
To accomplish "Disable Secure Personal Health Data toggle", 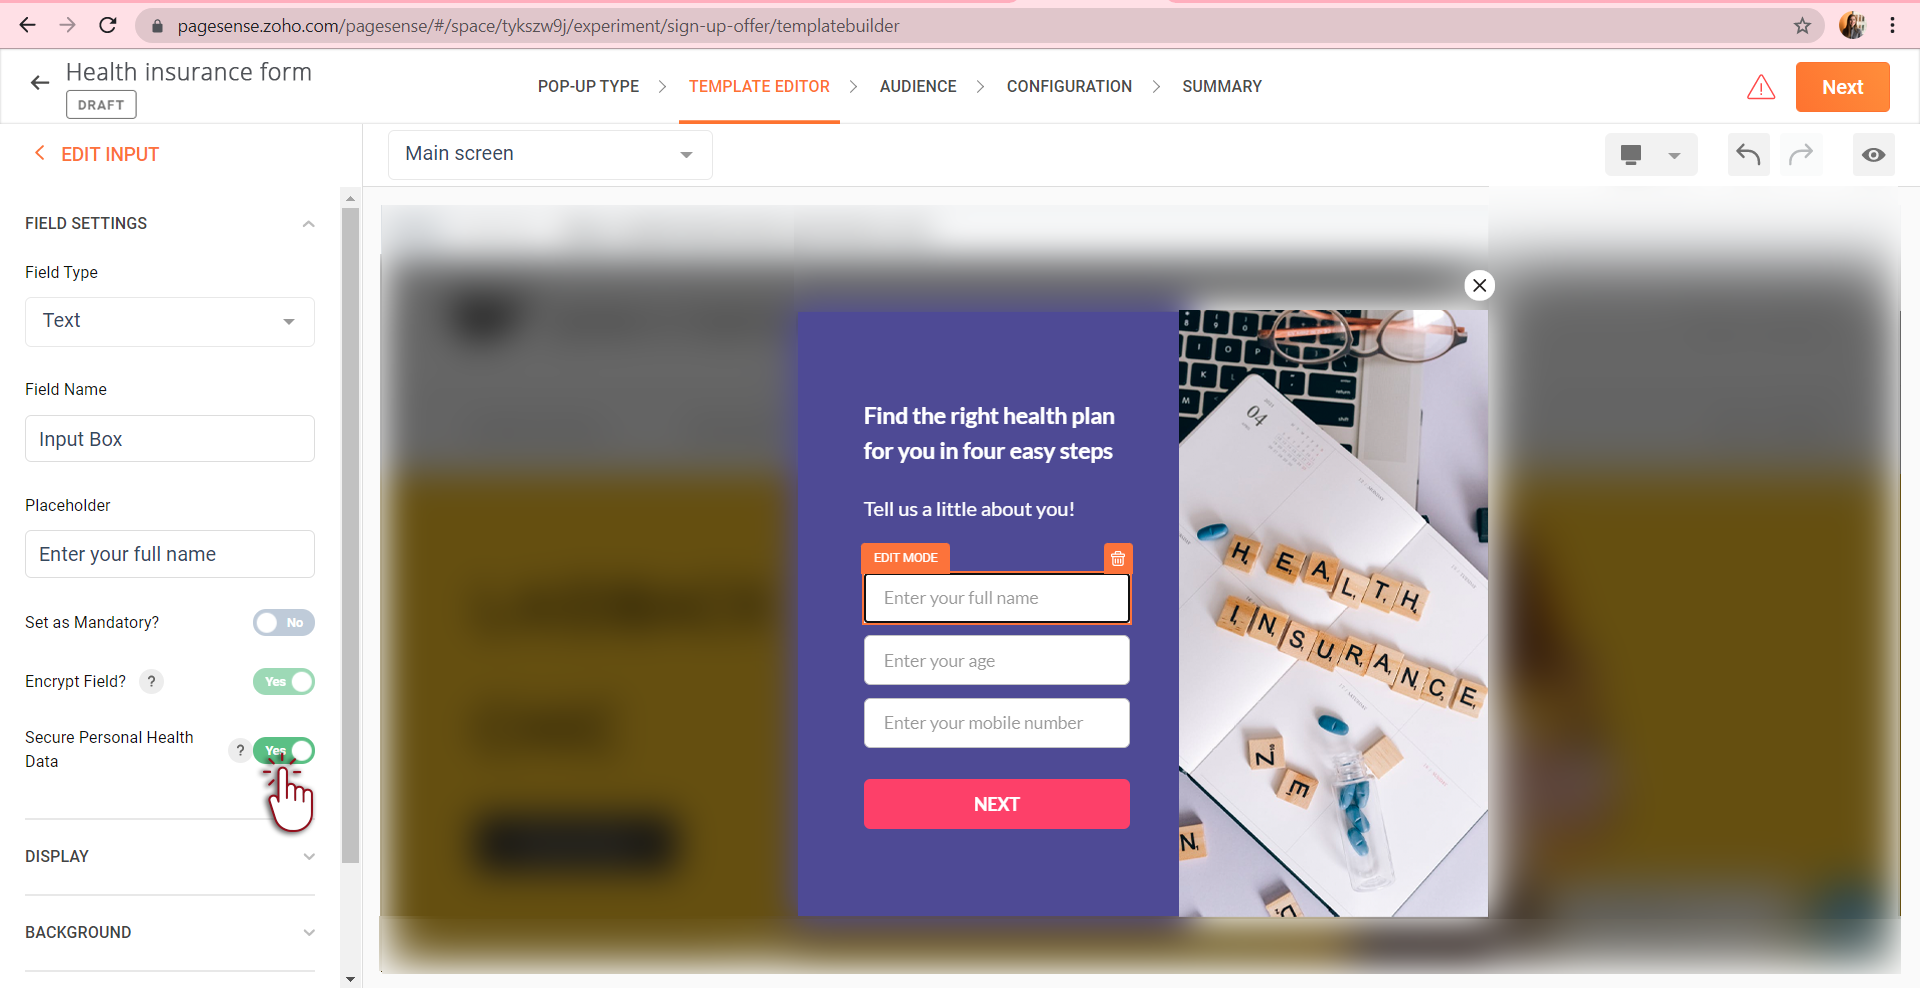I will [x=284, y=750].
